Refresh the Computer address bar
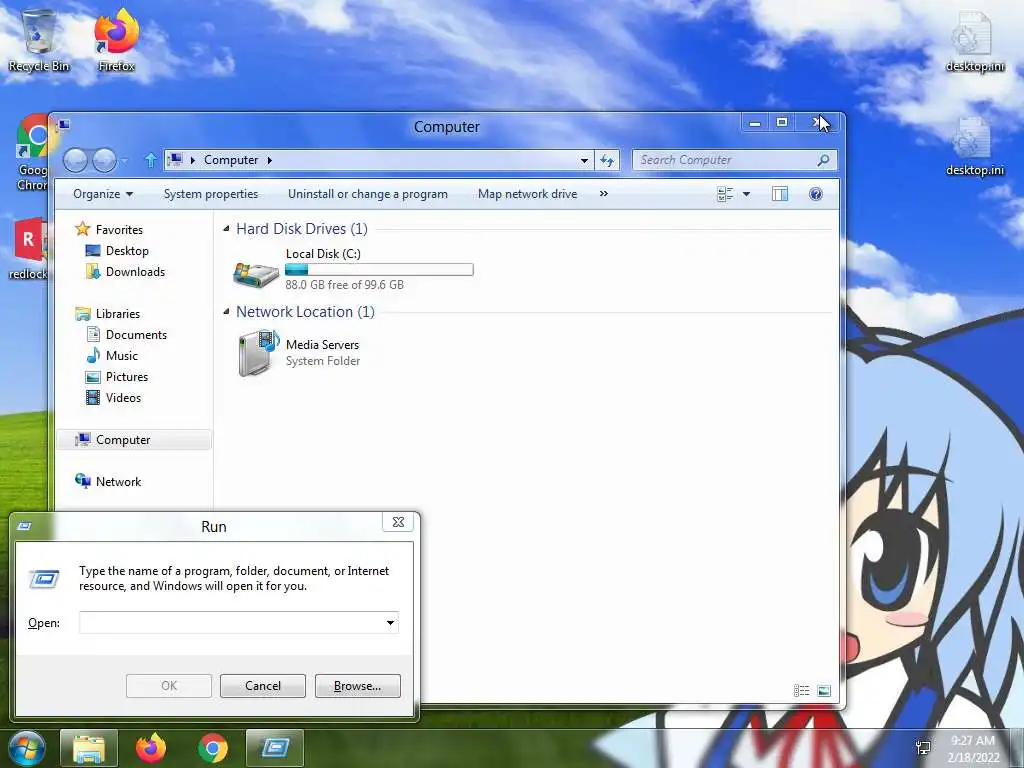The width and height of the screenshot is (1024, 768). point(607,160)
